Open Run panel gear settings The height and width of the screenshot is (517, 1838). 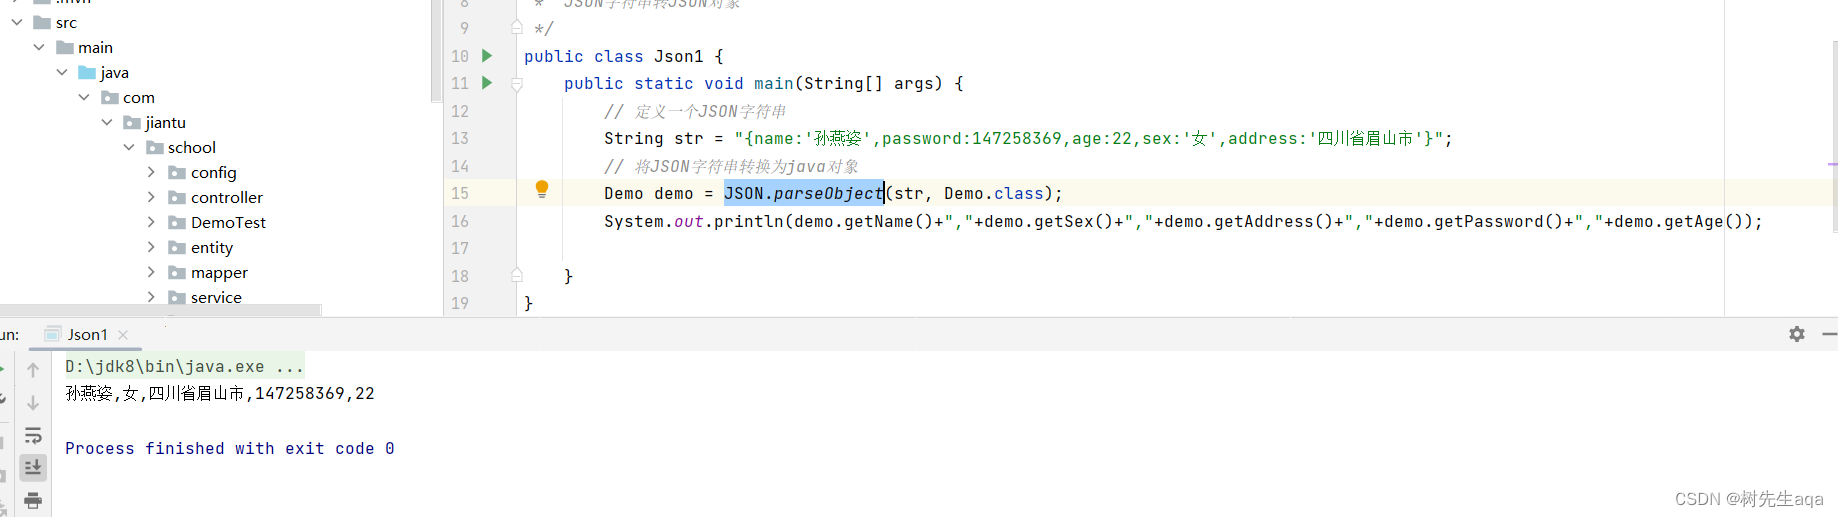1797,334
